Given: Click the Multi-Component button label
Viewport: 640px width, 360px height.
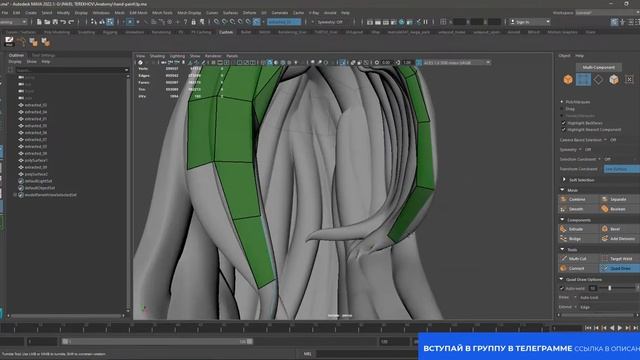Looking at the screenshot, I should (598, 67).
